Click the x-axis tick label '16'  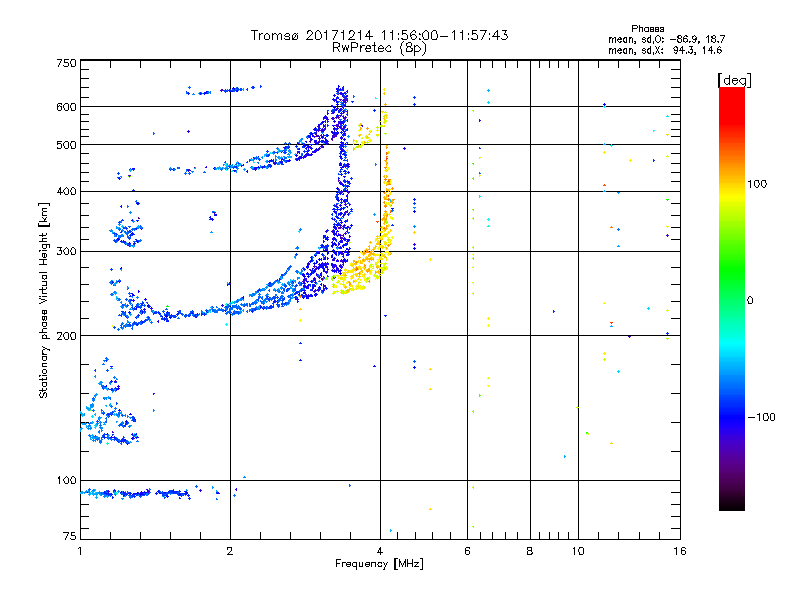[x=680, y=551]
